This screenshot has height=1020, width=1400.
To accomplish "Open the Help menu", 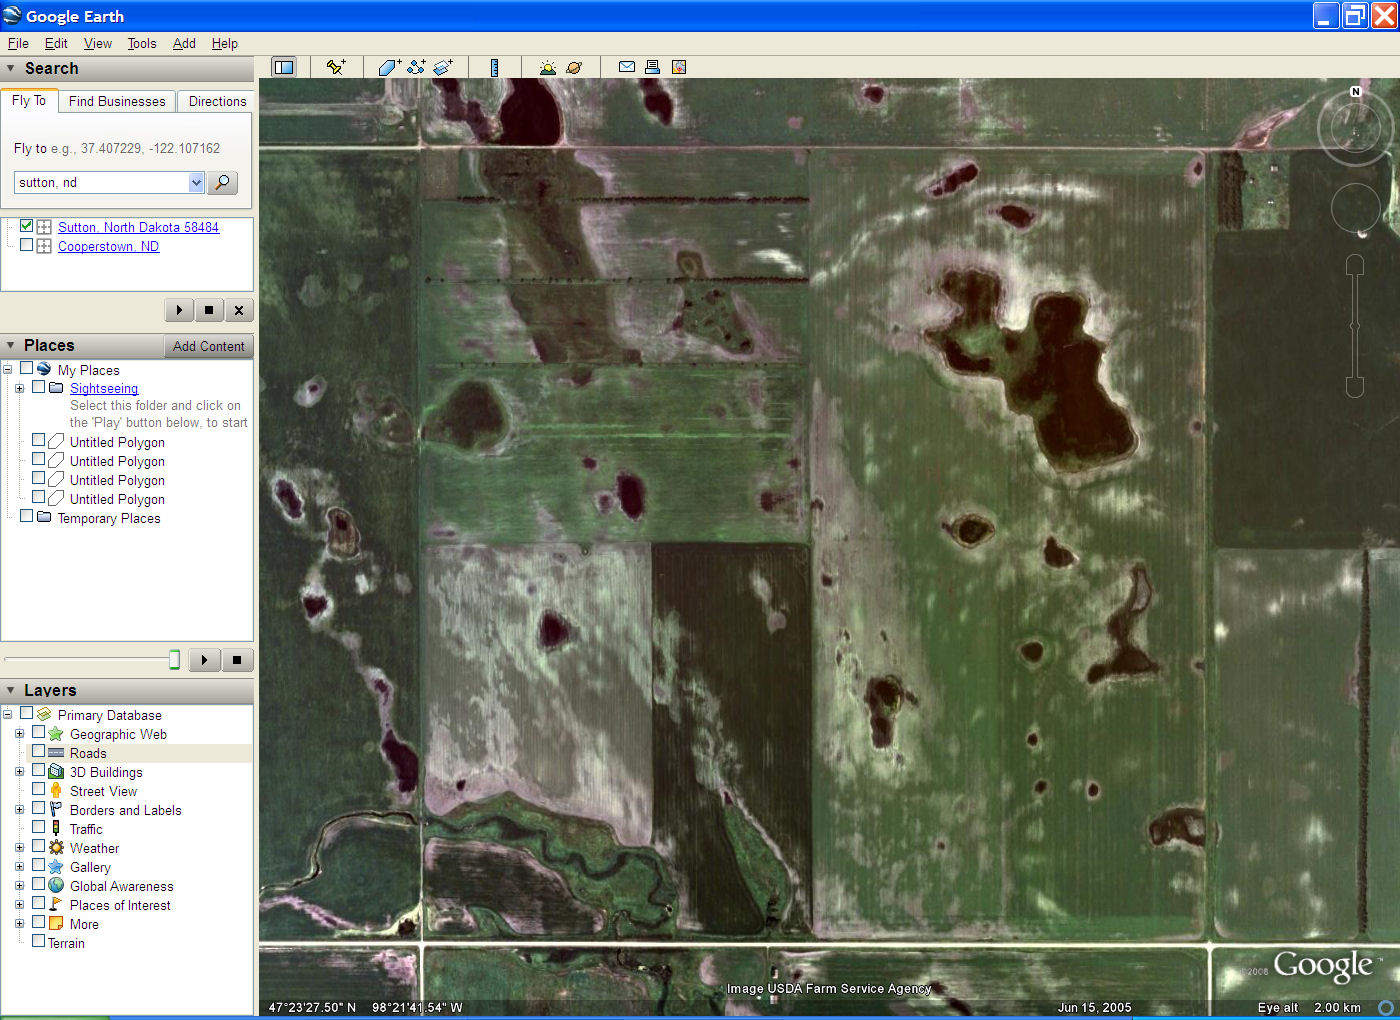I will pos(225,43).
